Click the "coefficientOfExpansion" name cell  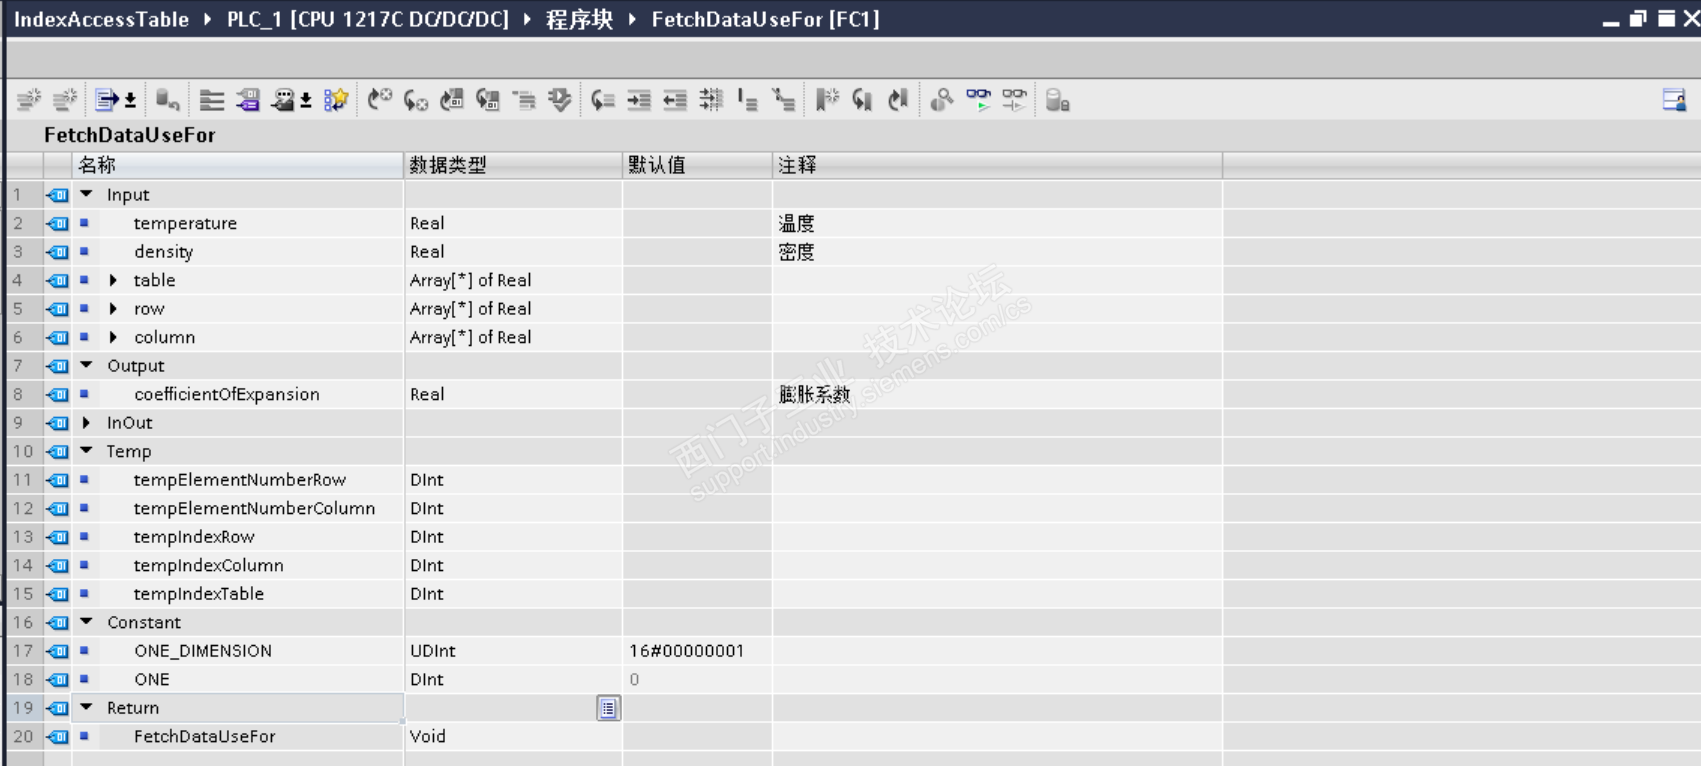pyautogui.click(x=227, y=395)
